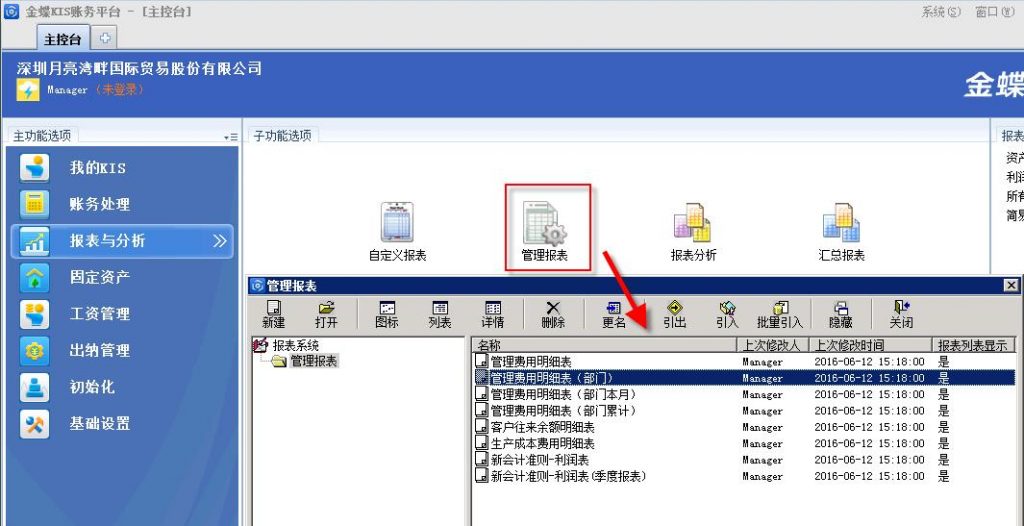
Task: Select 工资管理 module
Action: [122, 314]
